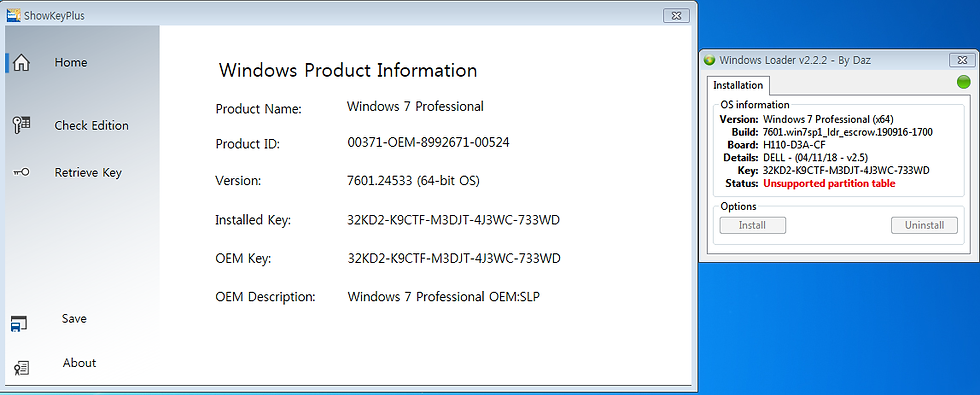Click OEM Description value Windows 7 Professional OEM:SLP
The width and height of the screenshot is (980, 395).
tap(443, 296)
